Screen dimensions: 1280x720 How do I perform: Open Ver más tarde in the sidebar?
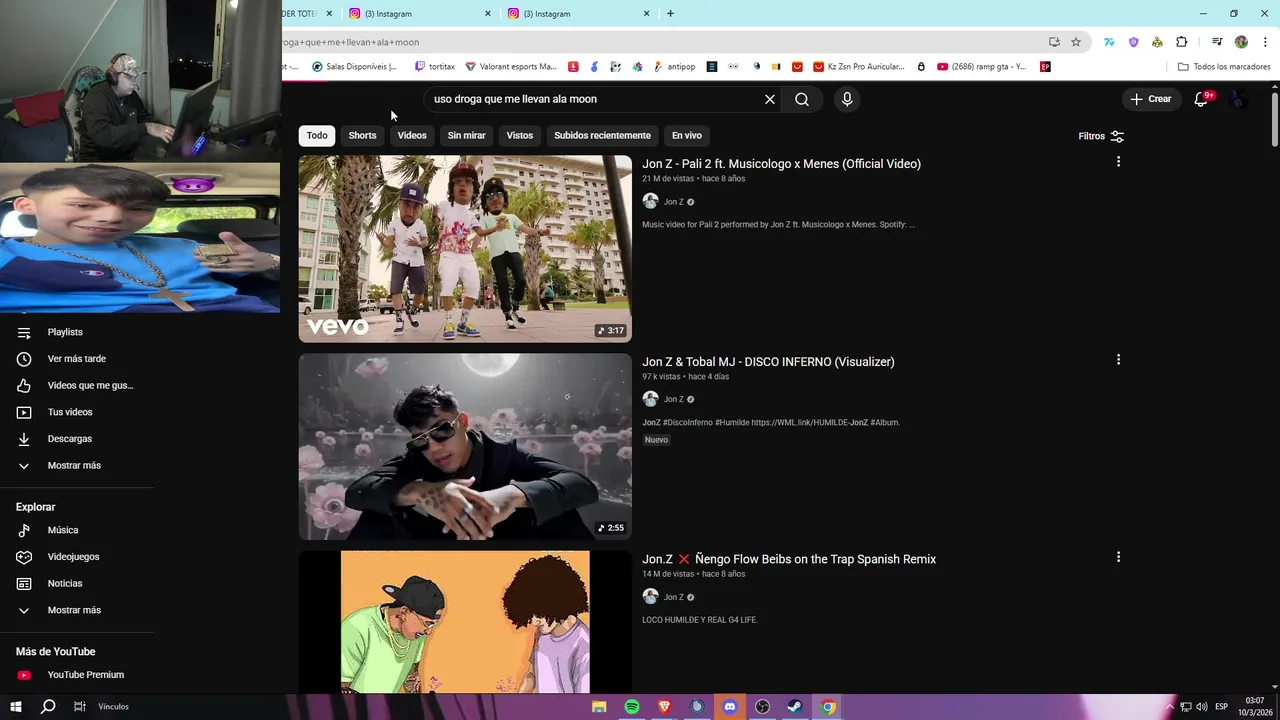coord(76,359)
